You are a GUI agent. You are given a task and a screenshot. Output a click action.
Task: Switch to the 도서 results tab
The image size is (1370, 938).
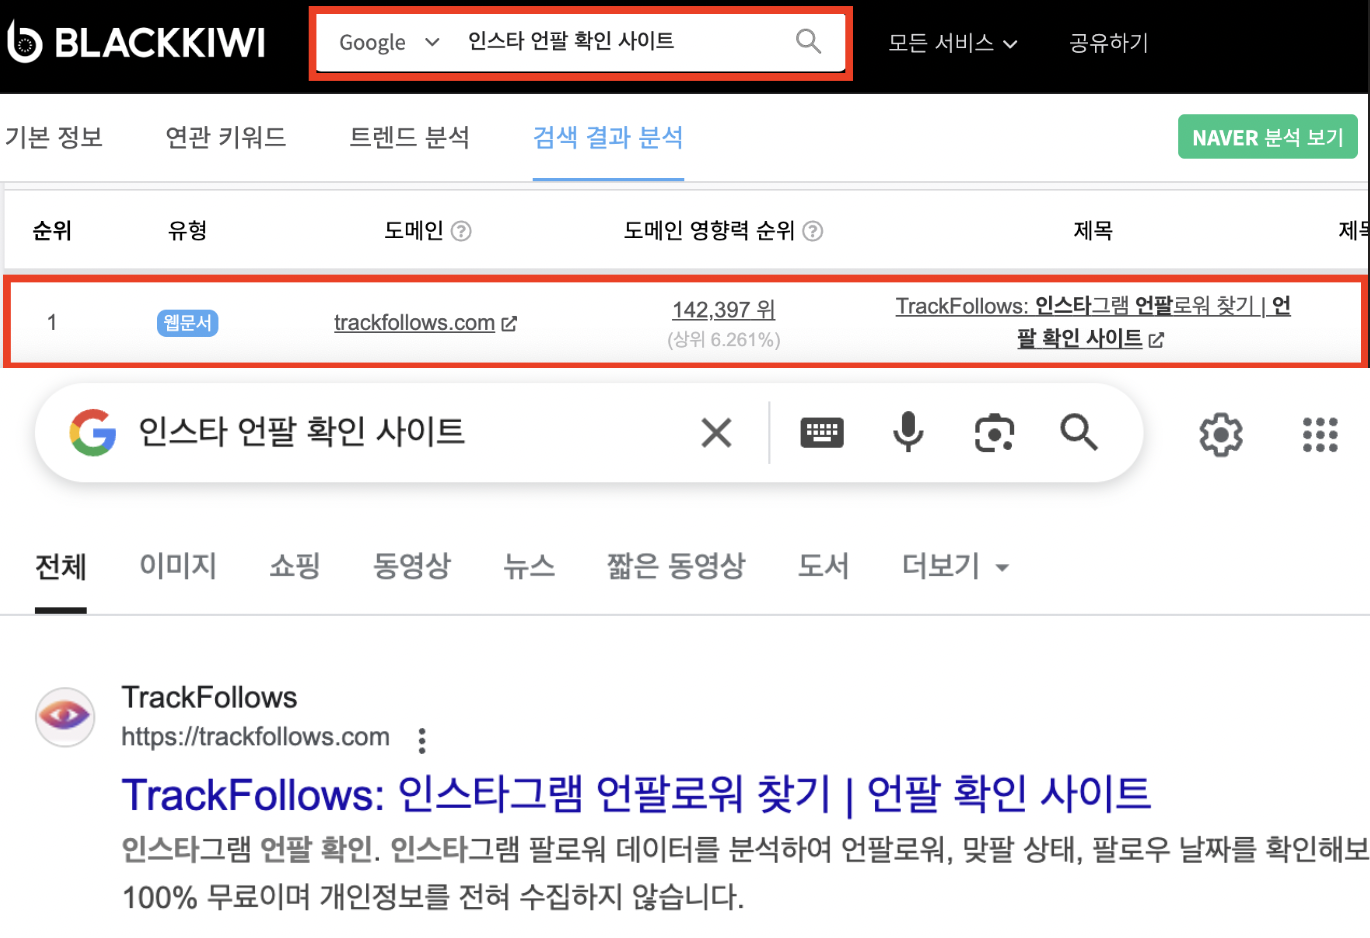pos(823,566)
